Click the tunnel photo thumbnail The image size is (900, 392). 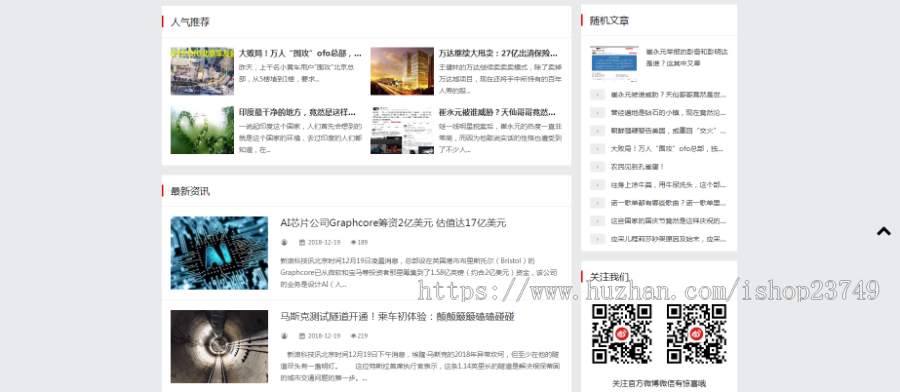[219, 347]
